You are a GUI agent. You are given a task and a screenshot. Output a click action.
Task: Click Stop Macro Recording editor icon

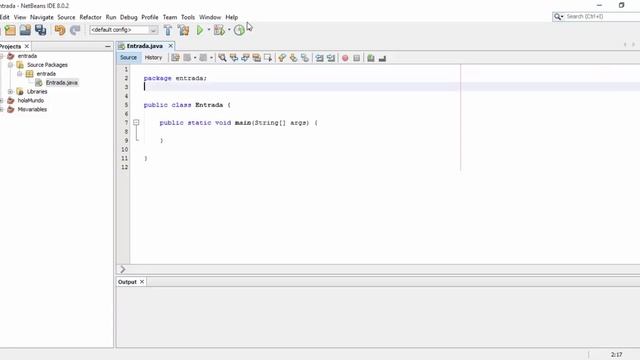pyautogui.click(x=356, y=58)
